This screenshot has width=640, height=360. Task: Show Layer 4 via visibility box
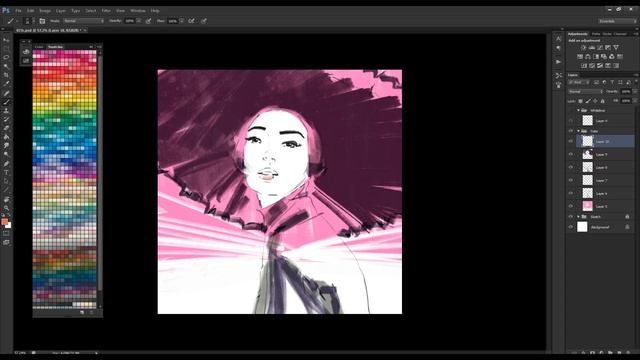click(x=571, y=120)
